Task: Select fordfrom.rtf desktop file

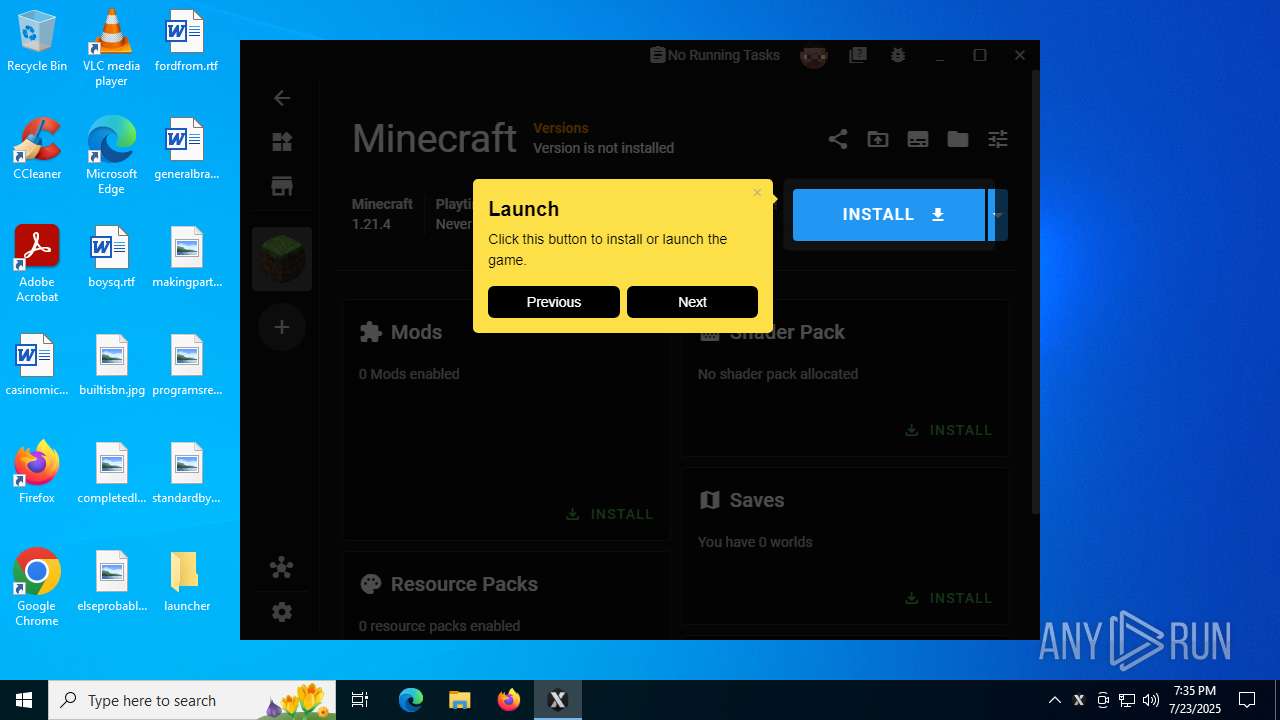Action: [x=186, y=42]
